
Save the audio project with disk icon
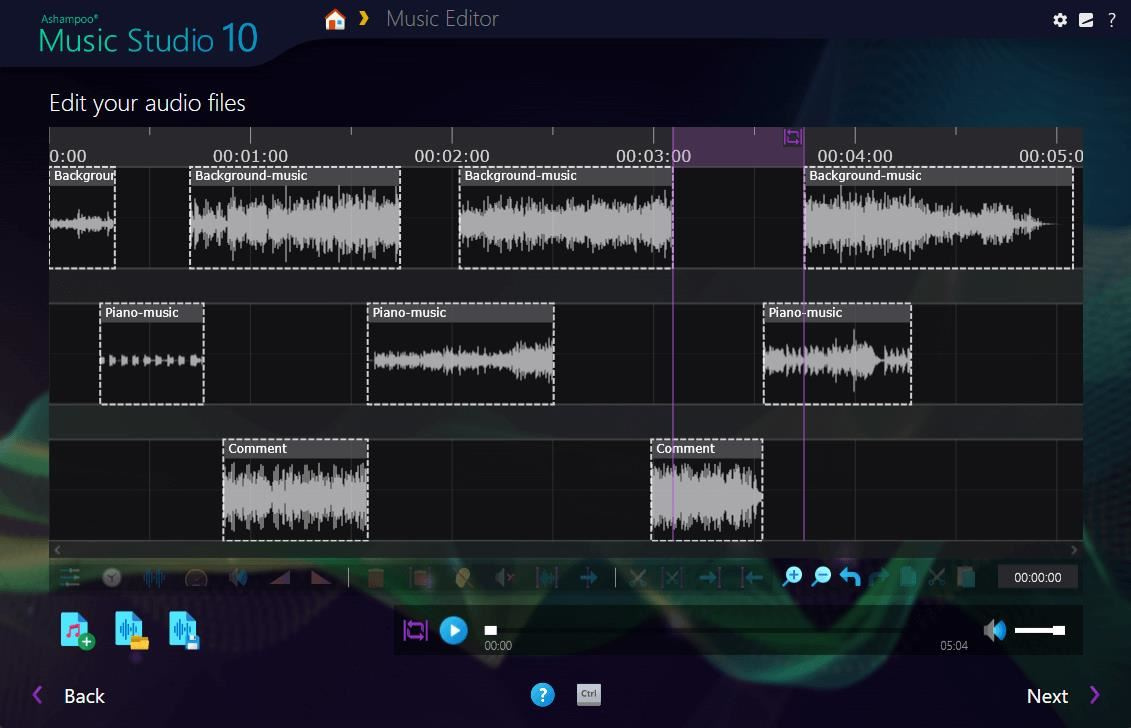coord(184,630)
